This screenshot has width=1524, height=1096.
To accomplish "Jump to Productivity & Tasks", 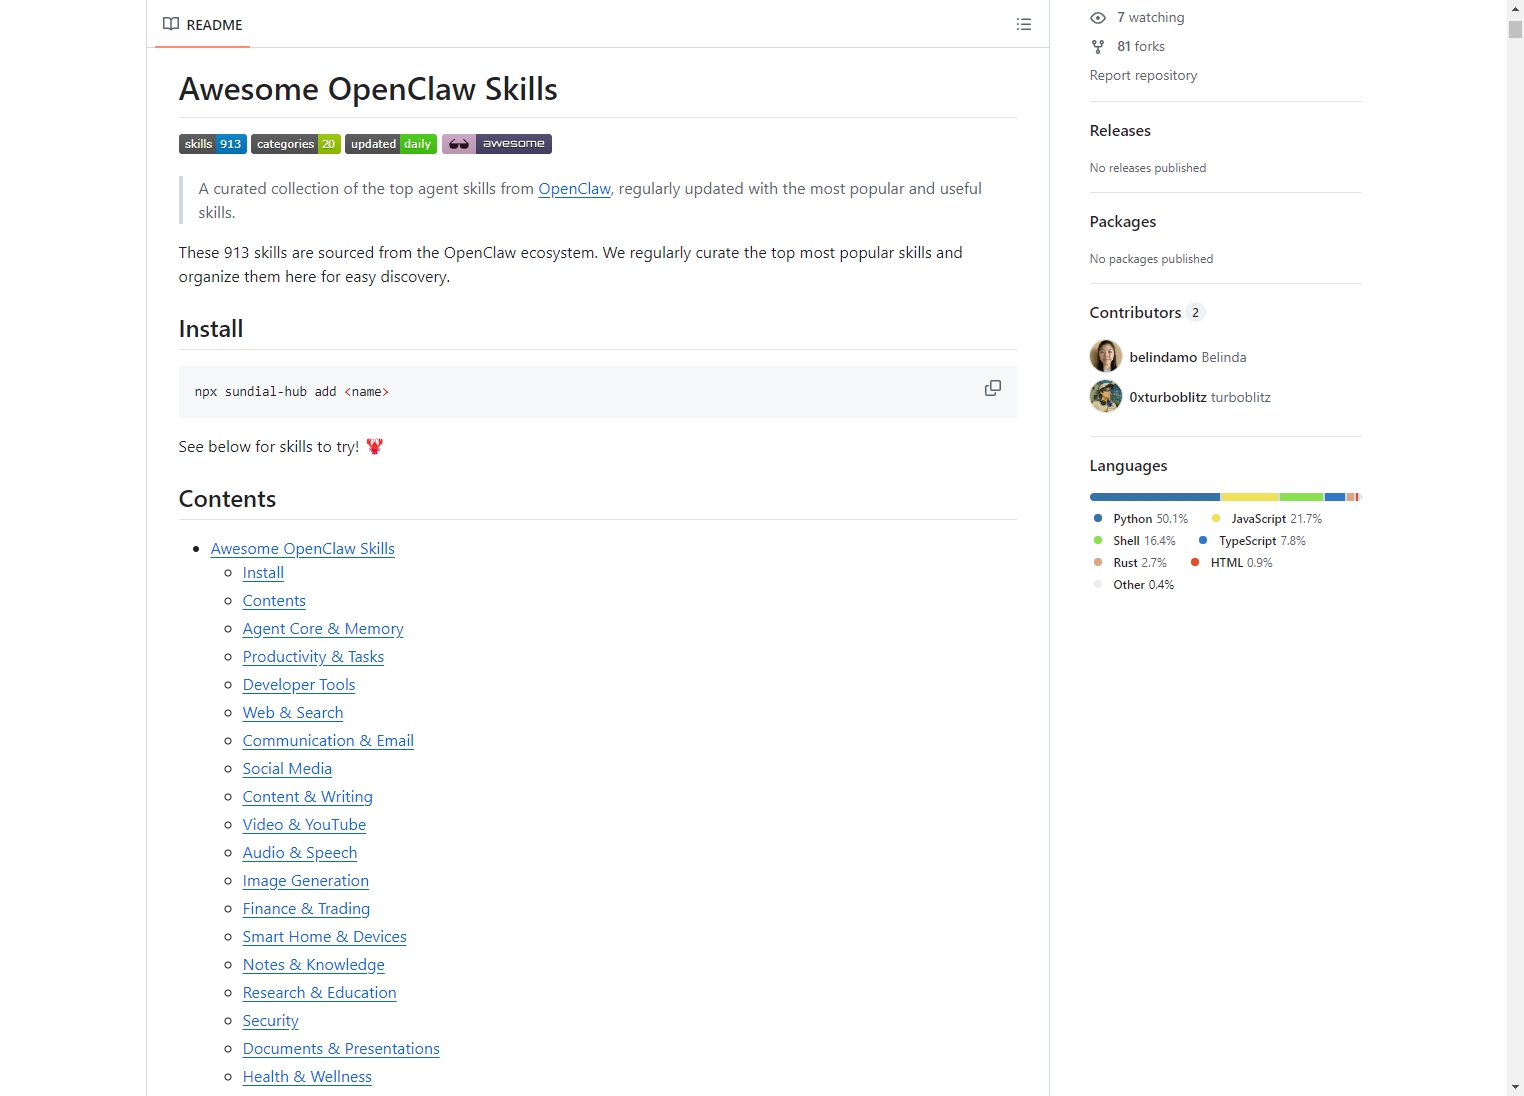I will [x=313, y=657].
